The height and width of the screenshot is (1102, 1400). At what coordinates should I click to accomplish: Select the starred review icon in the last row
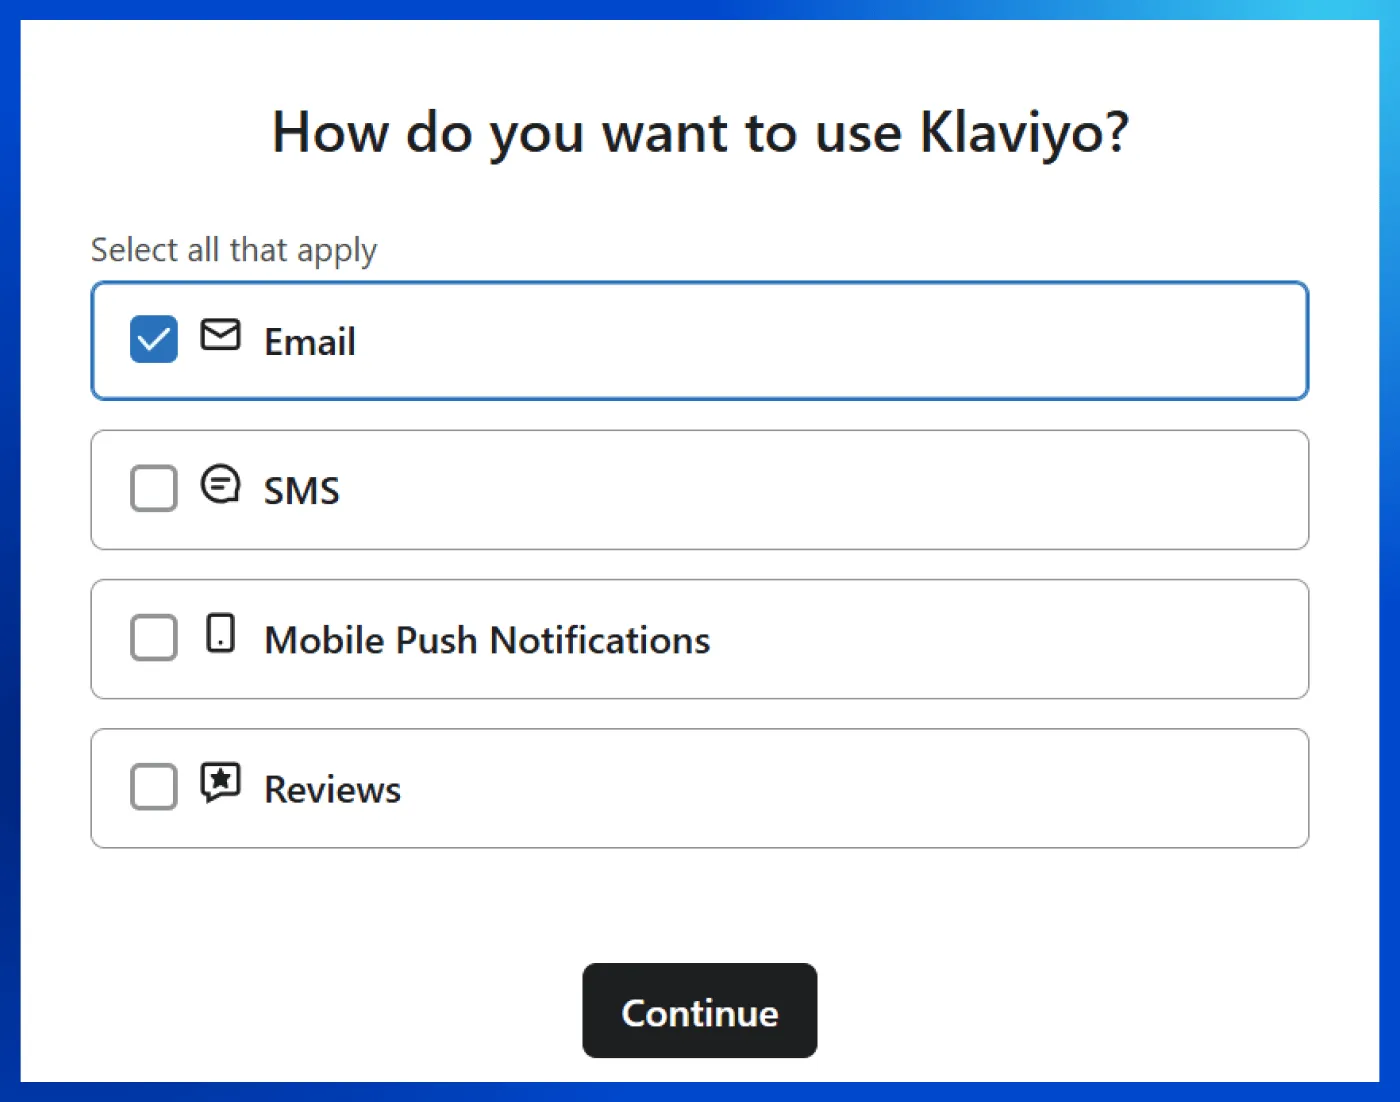coord(220,783)
